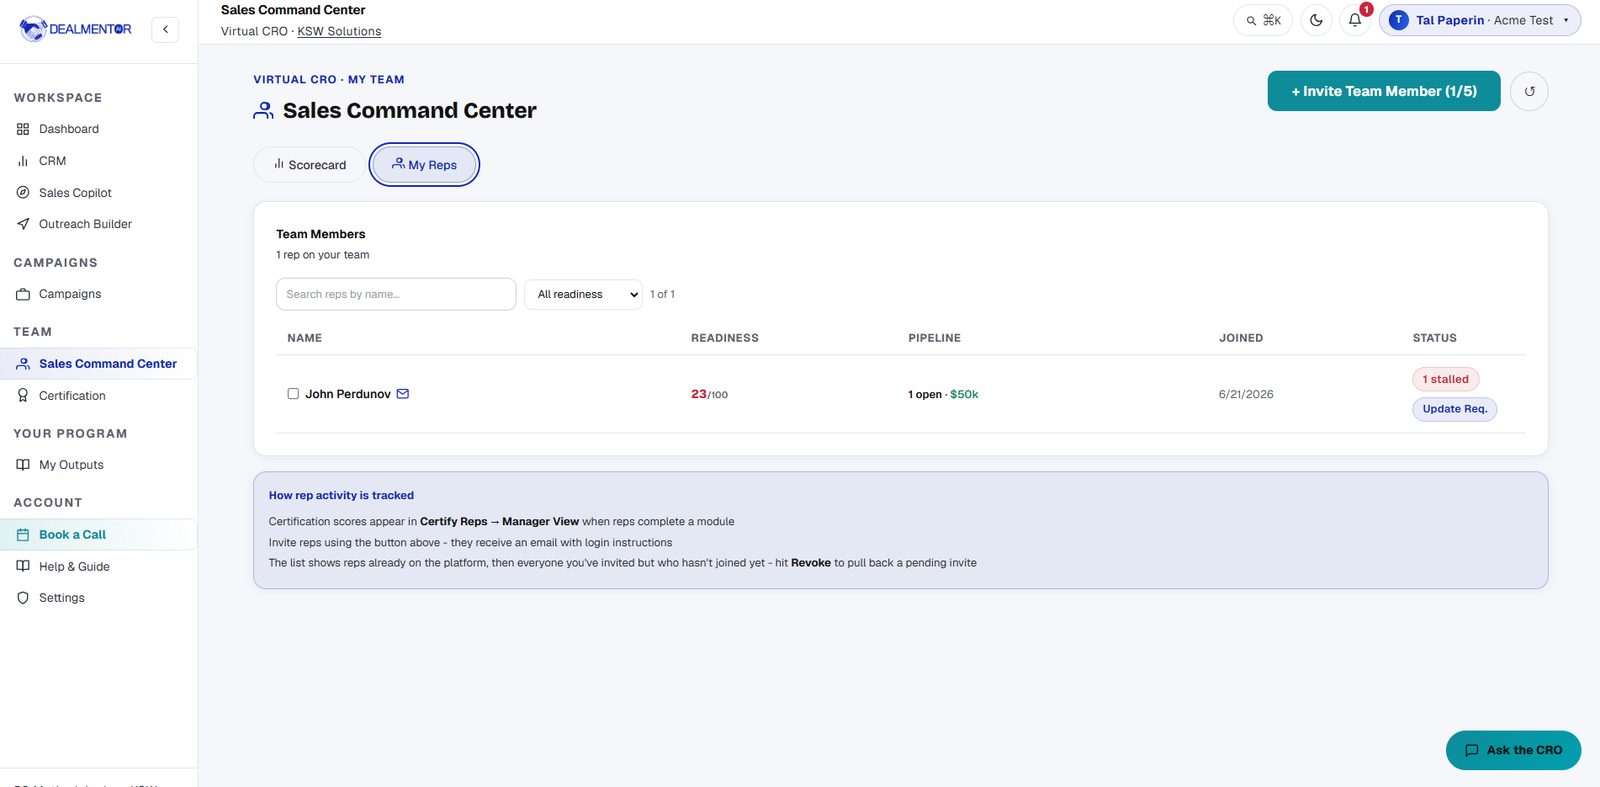Screen dimensions: 1600x787
Task: Click the How rep activity is tracked heading
Action: (341, 495)
